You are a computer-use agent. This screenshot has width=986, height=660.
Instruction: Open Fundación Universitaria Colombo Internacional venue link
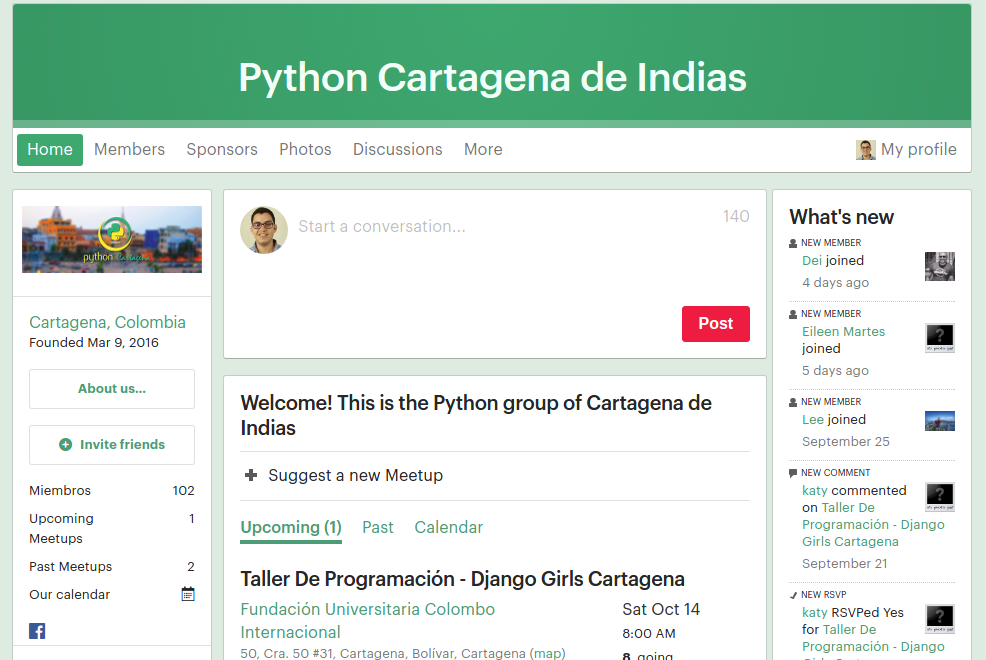[x=367, y=620]
